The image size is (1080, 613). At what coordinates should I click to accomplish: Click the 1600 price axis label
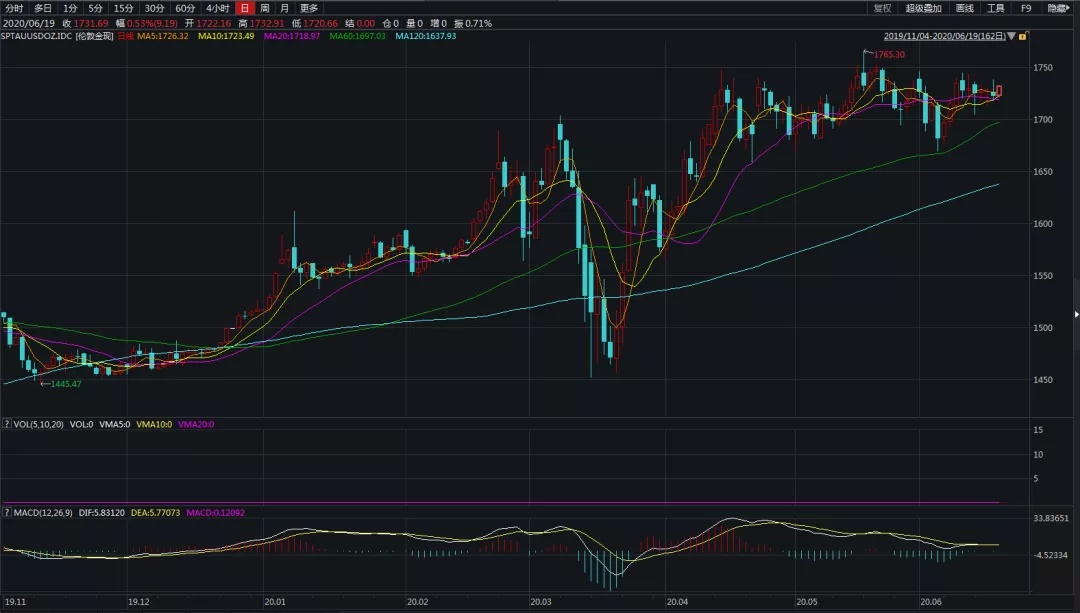point(1043,224)
